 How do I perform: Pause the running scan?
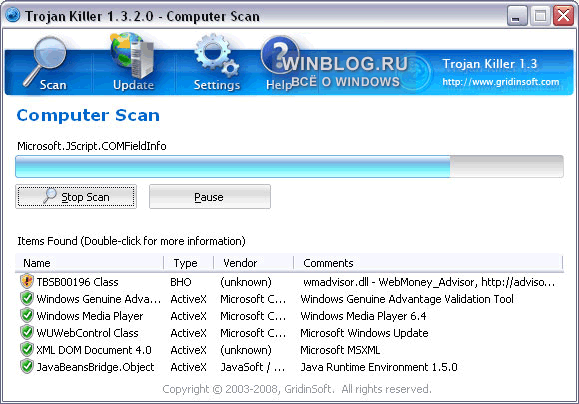(210, 197)
